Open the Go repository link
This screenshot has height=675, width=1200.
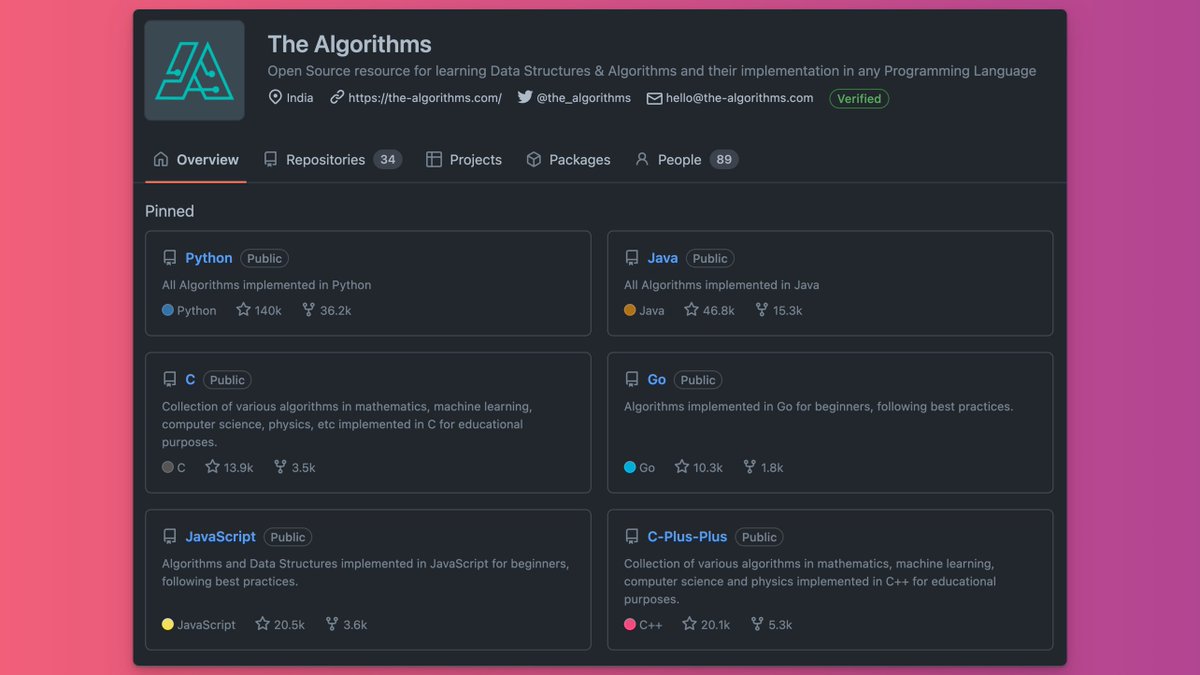click(x=656, y=380)
